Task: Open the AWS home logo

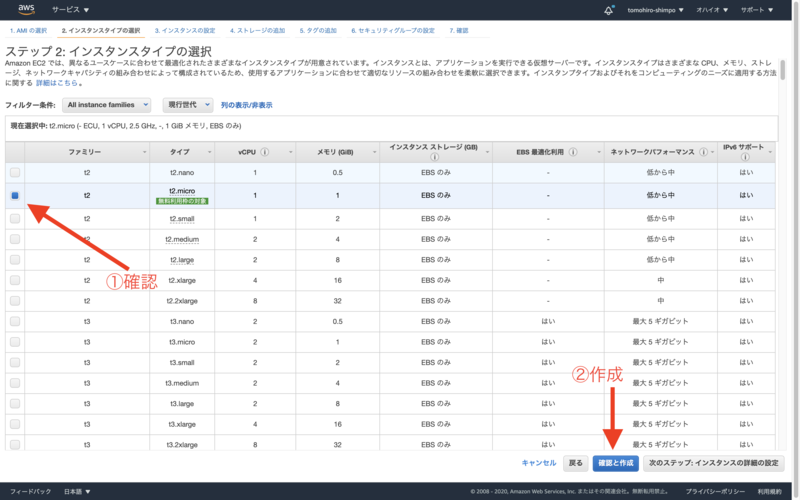Action: [26, 9]
